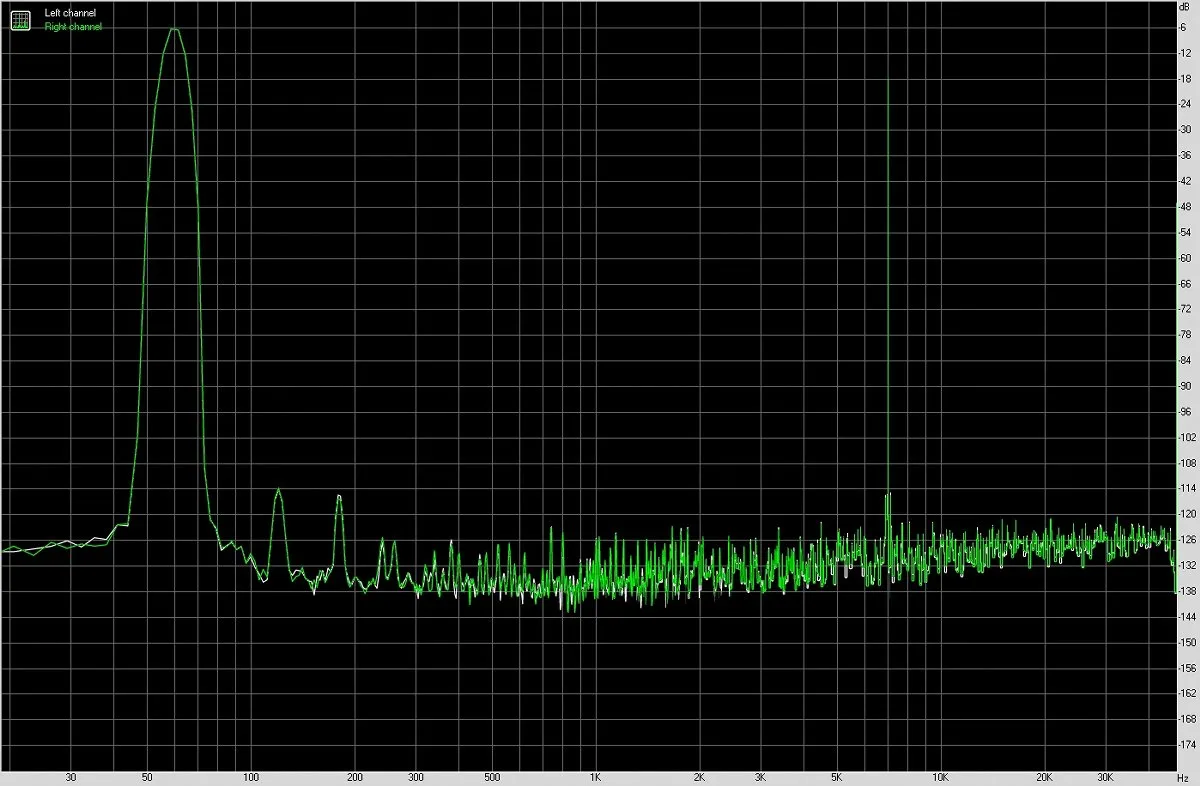Click the -84 dB scale label

[1187, 360]
